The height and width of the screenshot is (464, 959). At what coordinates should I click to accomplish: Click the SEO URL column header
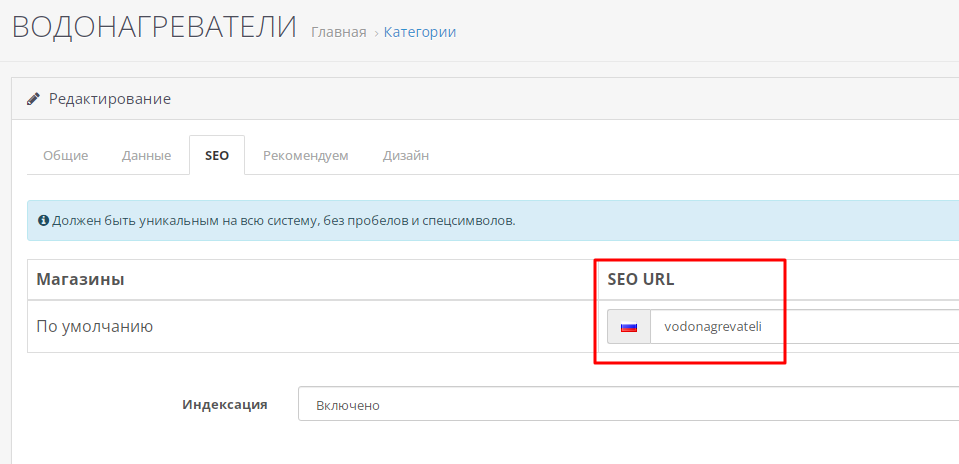point(640,279)
